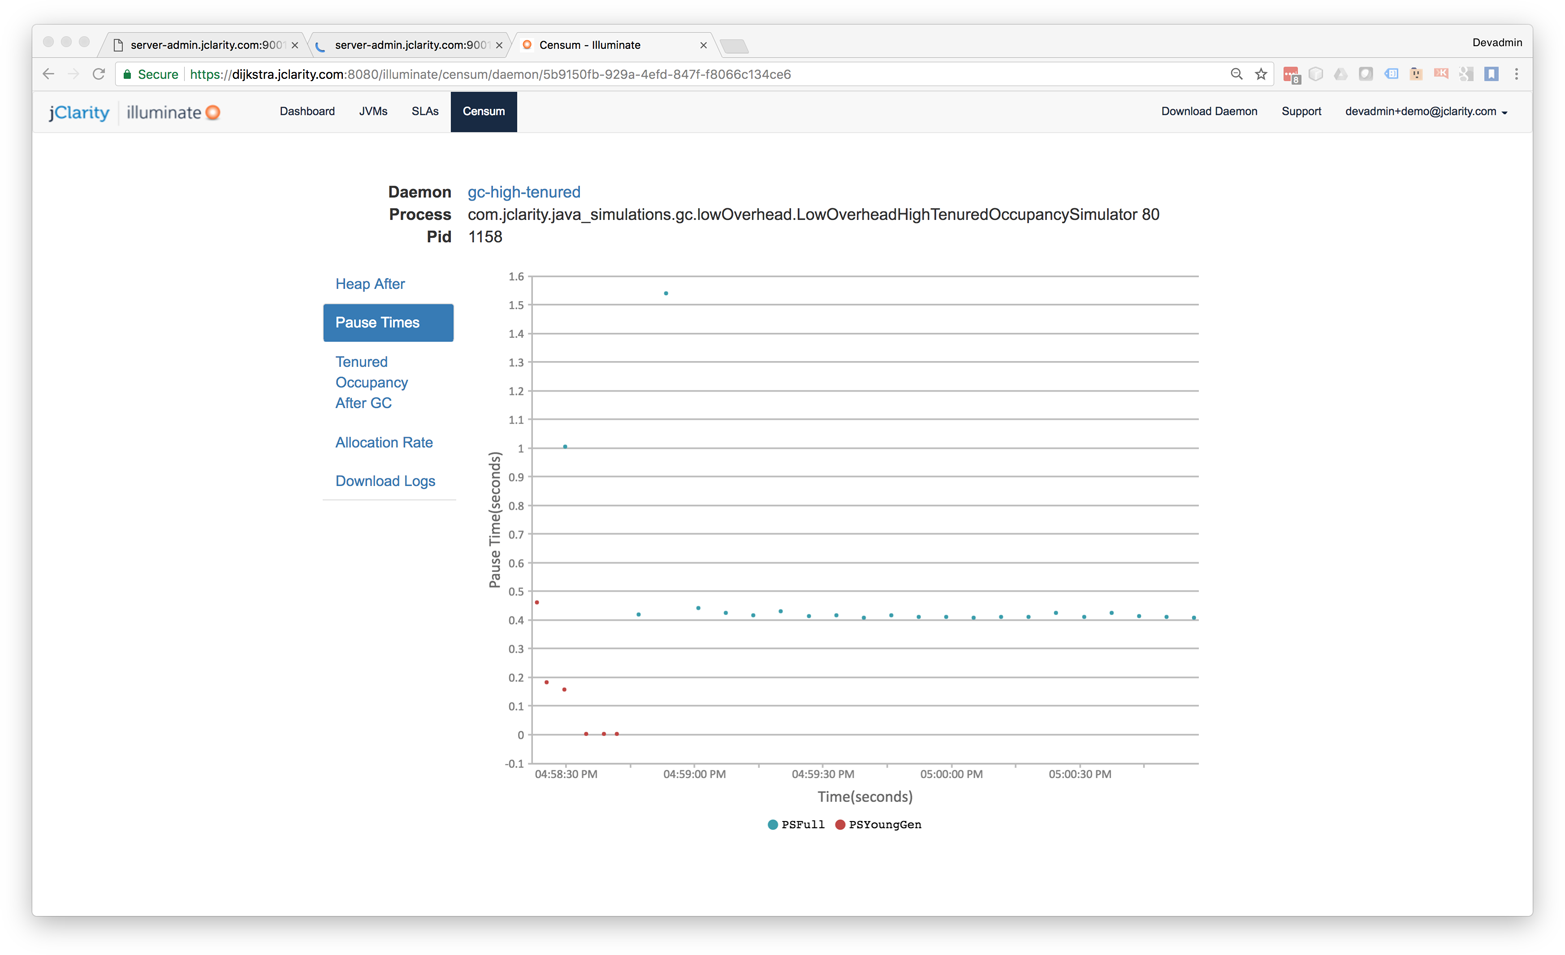Open the gc-high-tenured daemon link
The image size is (1565, 955).
click(524, 192)
